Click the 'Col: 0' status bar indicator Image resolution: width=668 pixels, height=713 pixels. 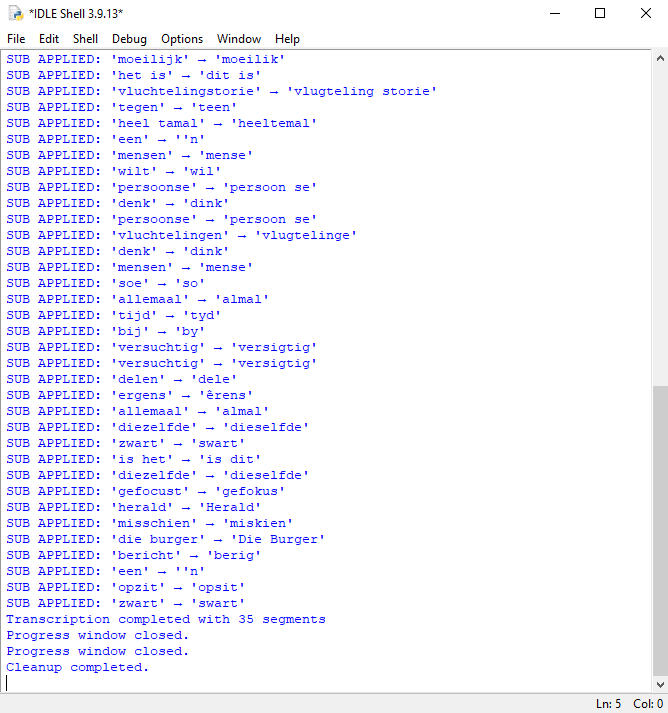pos(646,704)
